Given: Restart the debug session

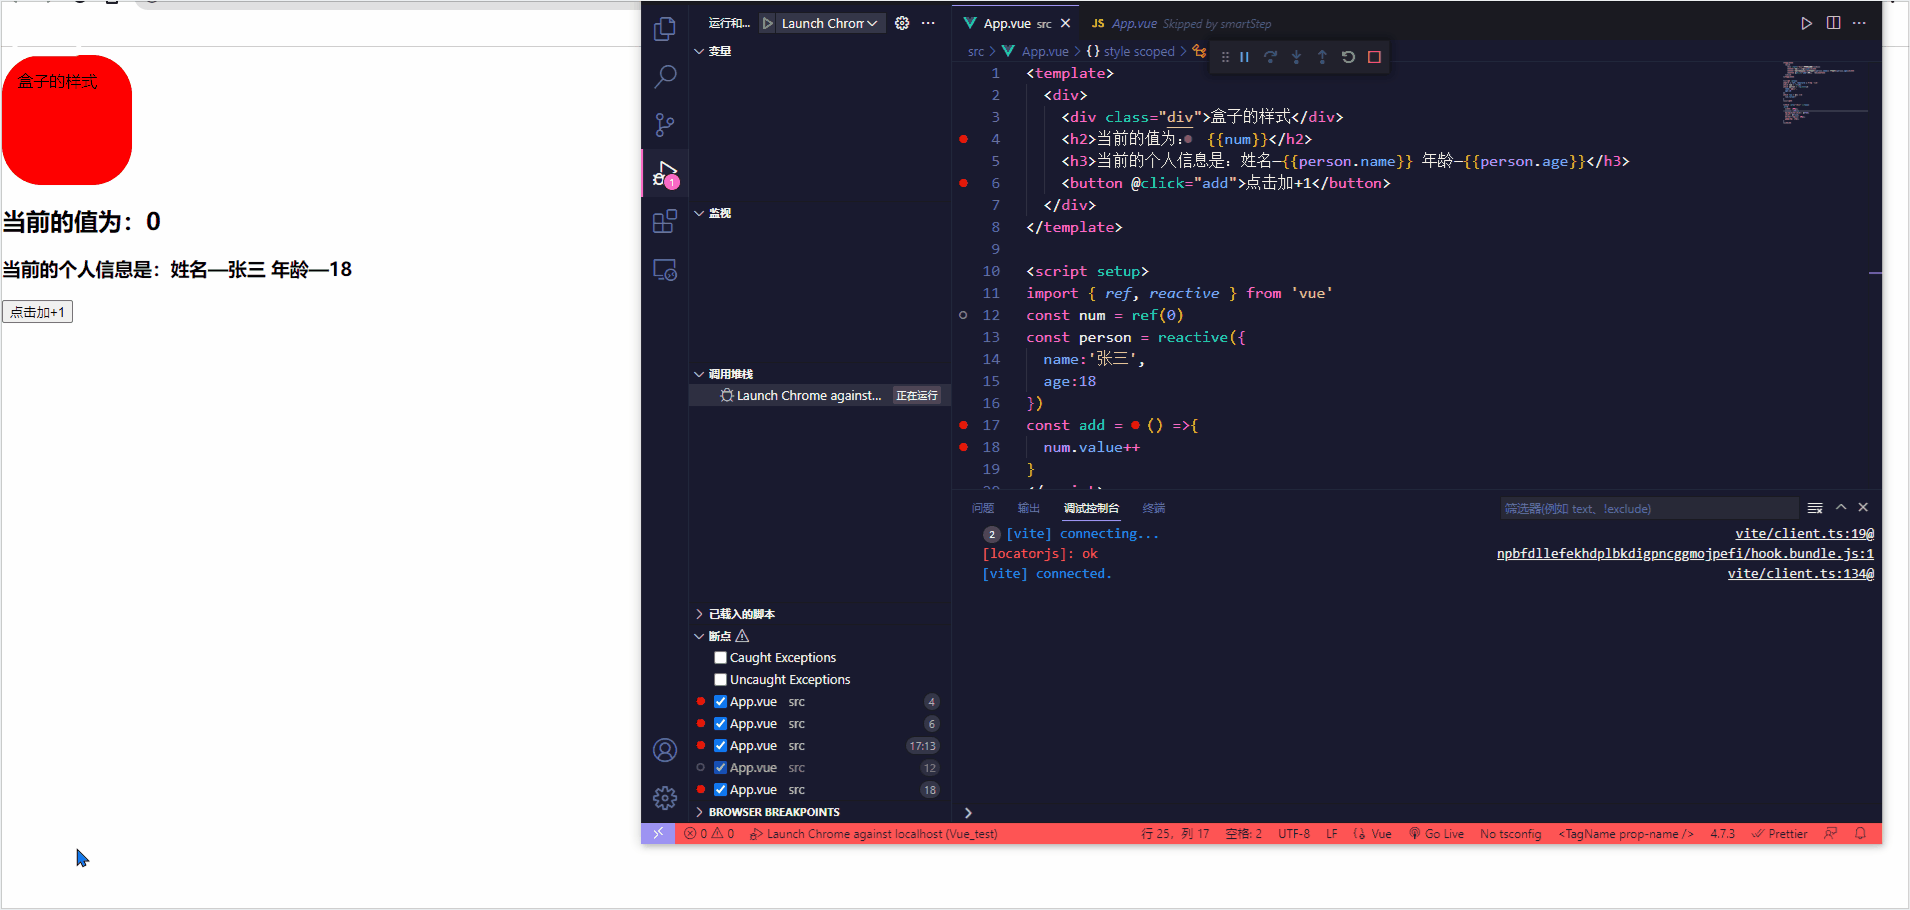Looking at the screenshot, I should (1348, 57).
